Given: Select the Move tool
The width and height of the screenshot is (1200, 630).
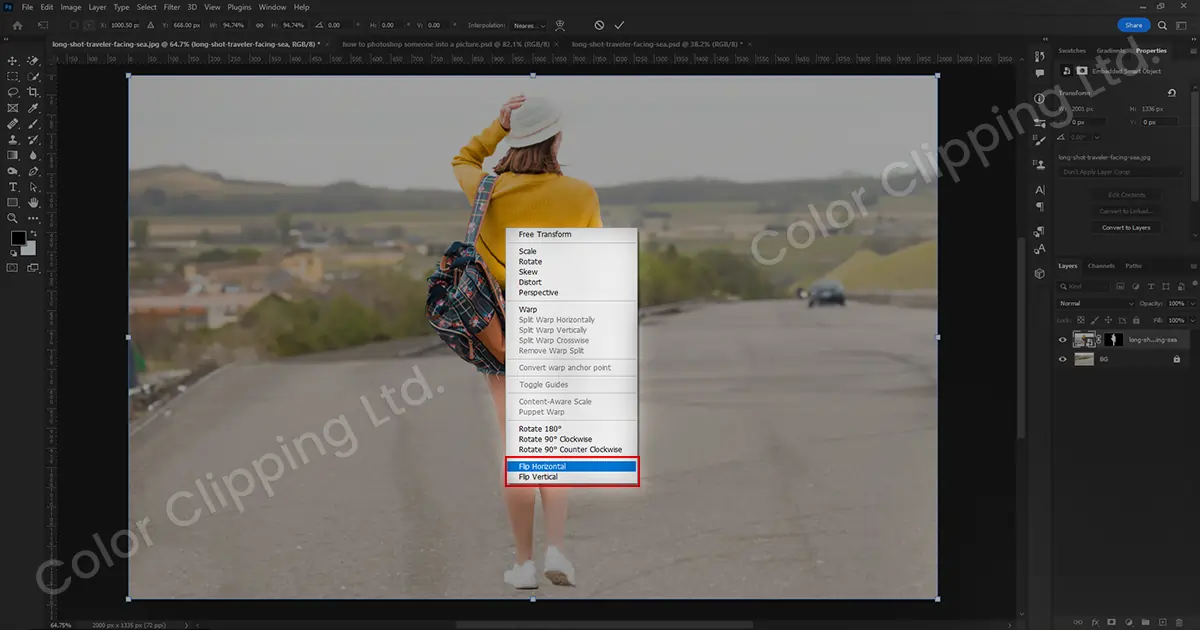Looking at the screenshot, I should [x=13, y=61].
